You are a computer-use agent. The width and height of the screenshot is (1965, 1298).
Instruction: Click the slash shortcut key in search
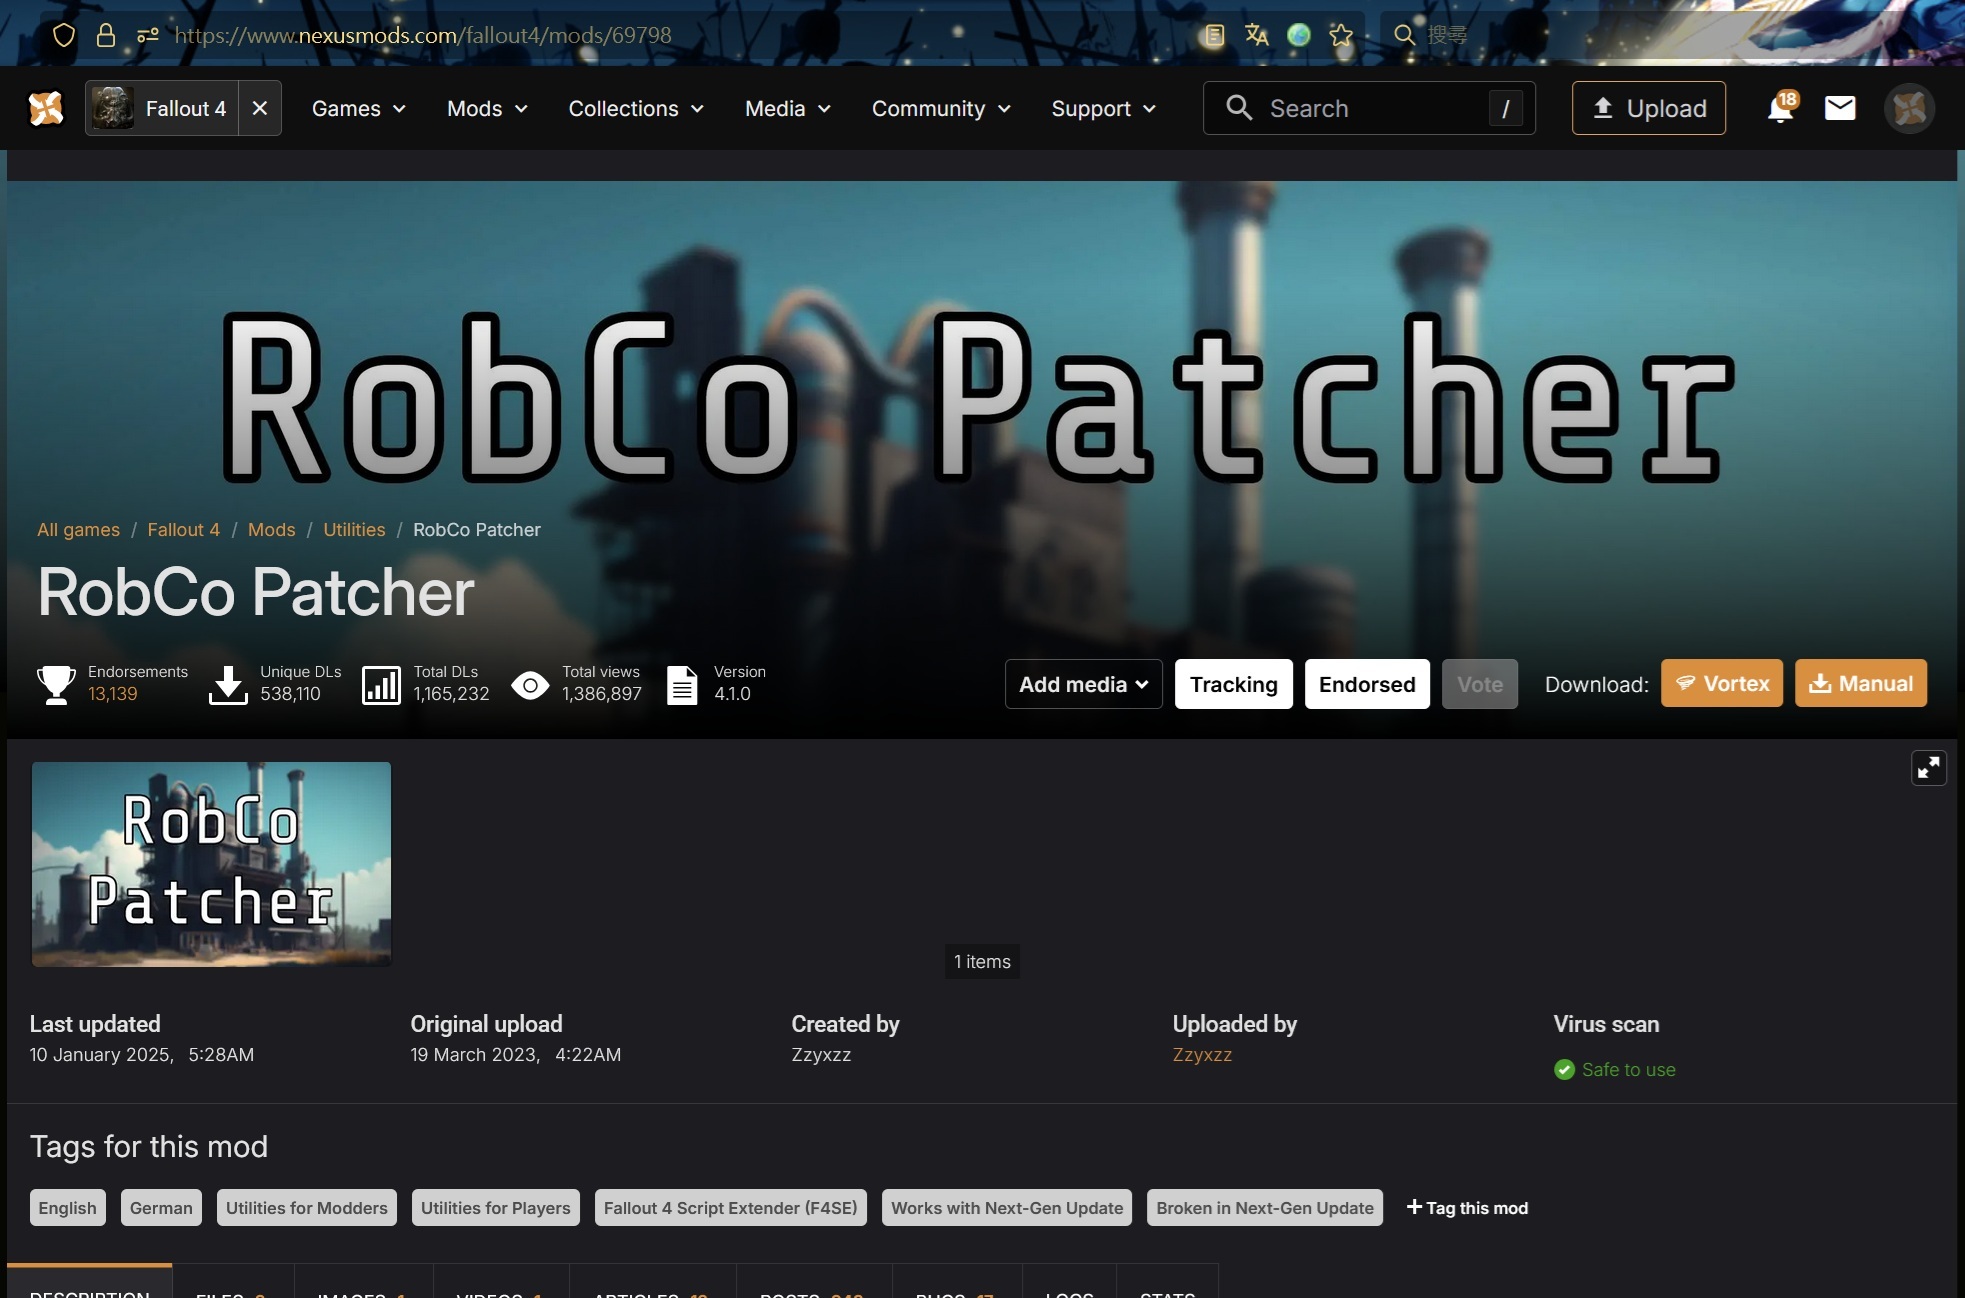click(1505, 108)
